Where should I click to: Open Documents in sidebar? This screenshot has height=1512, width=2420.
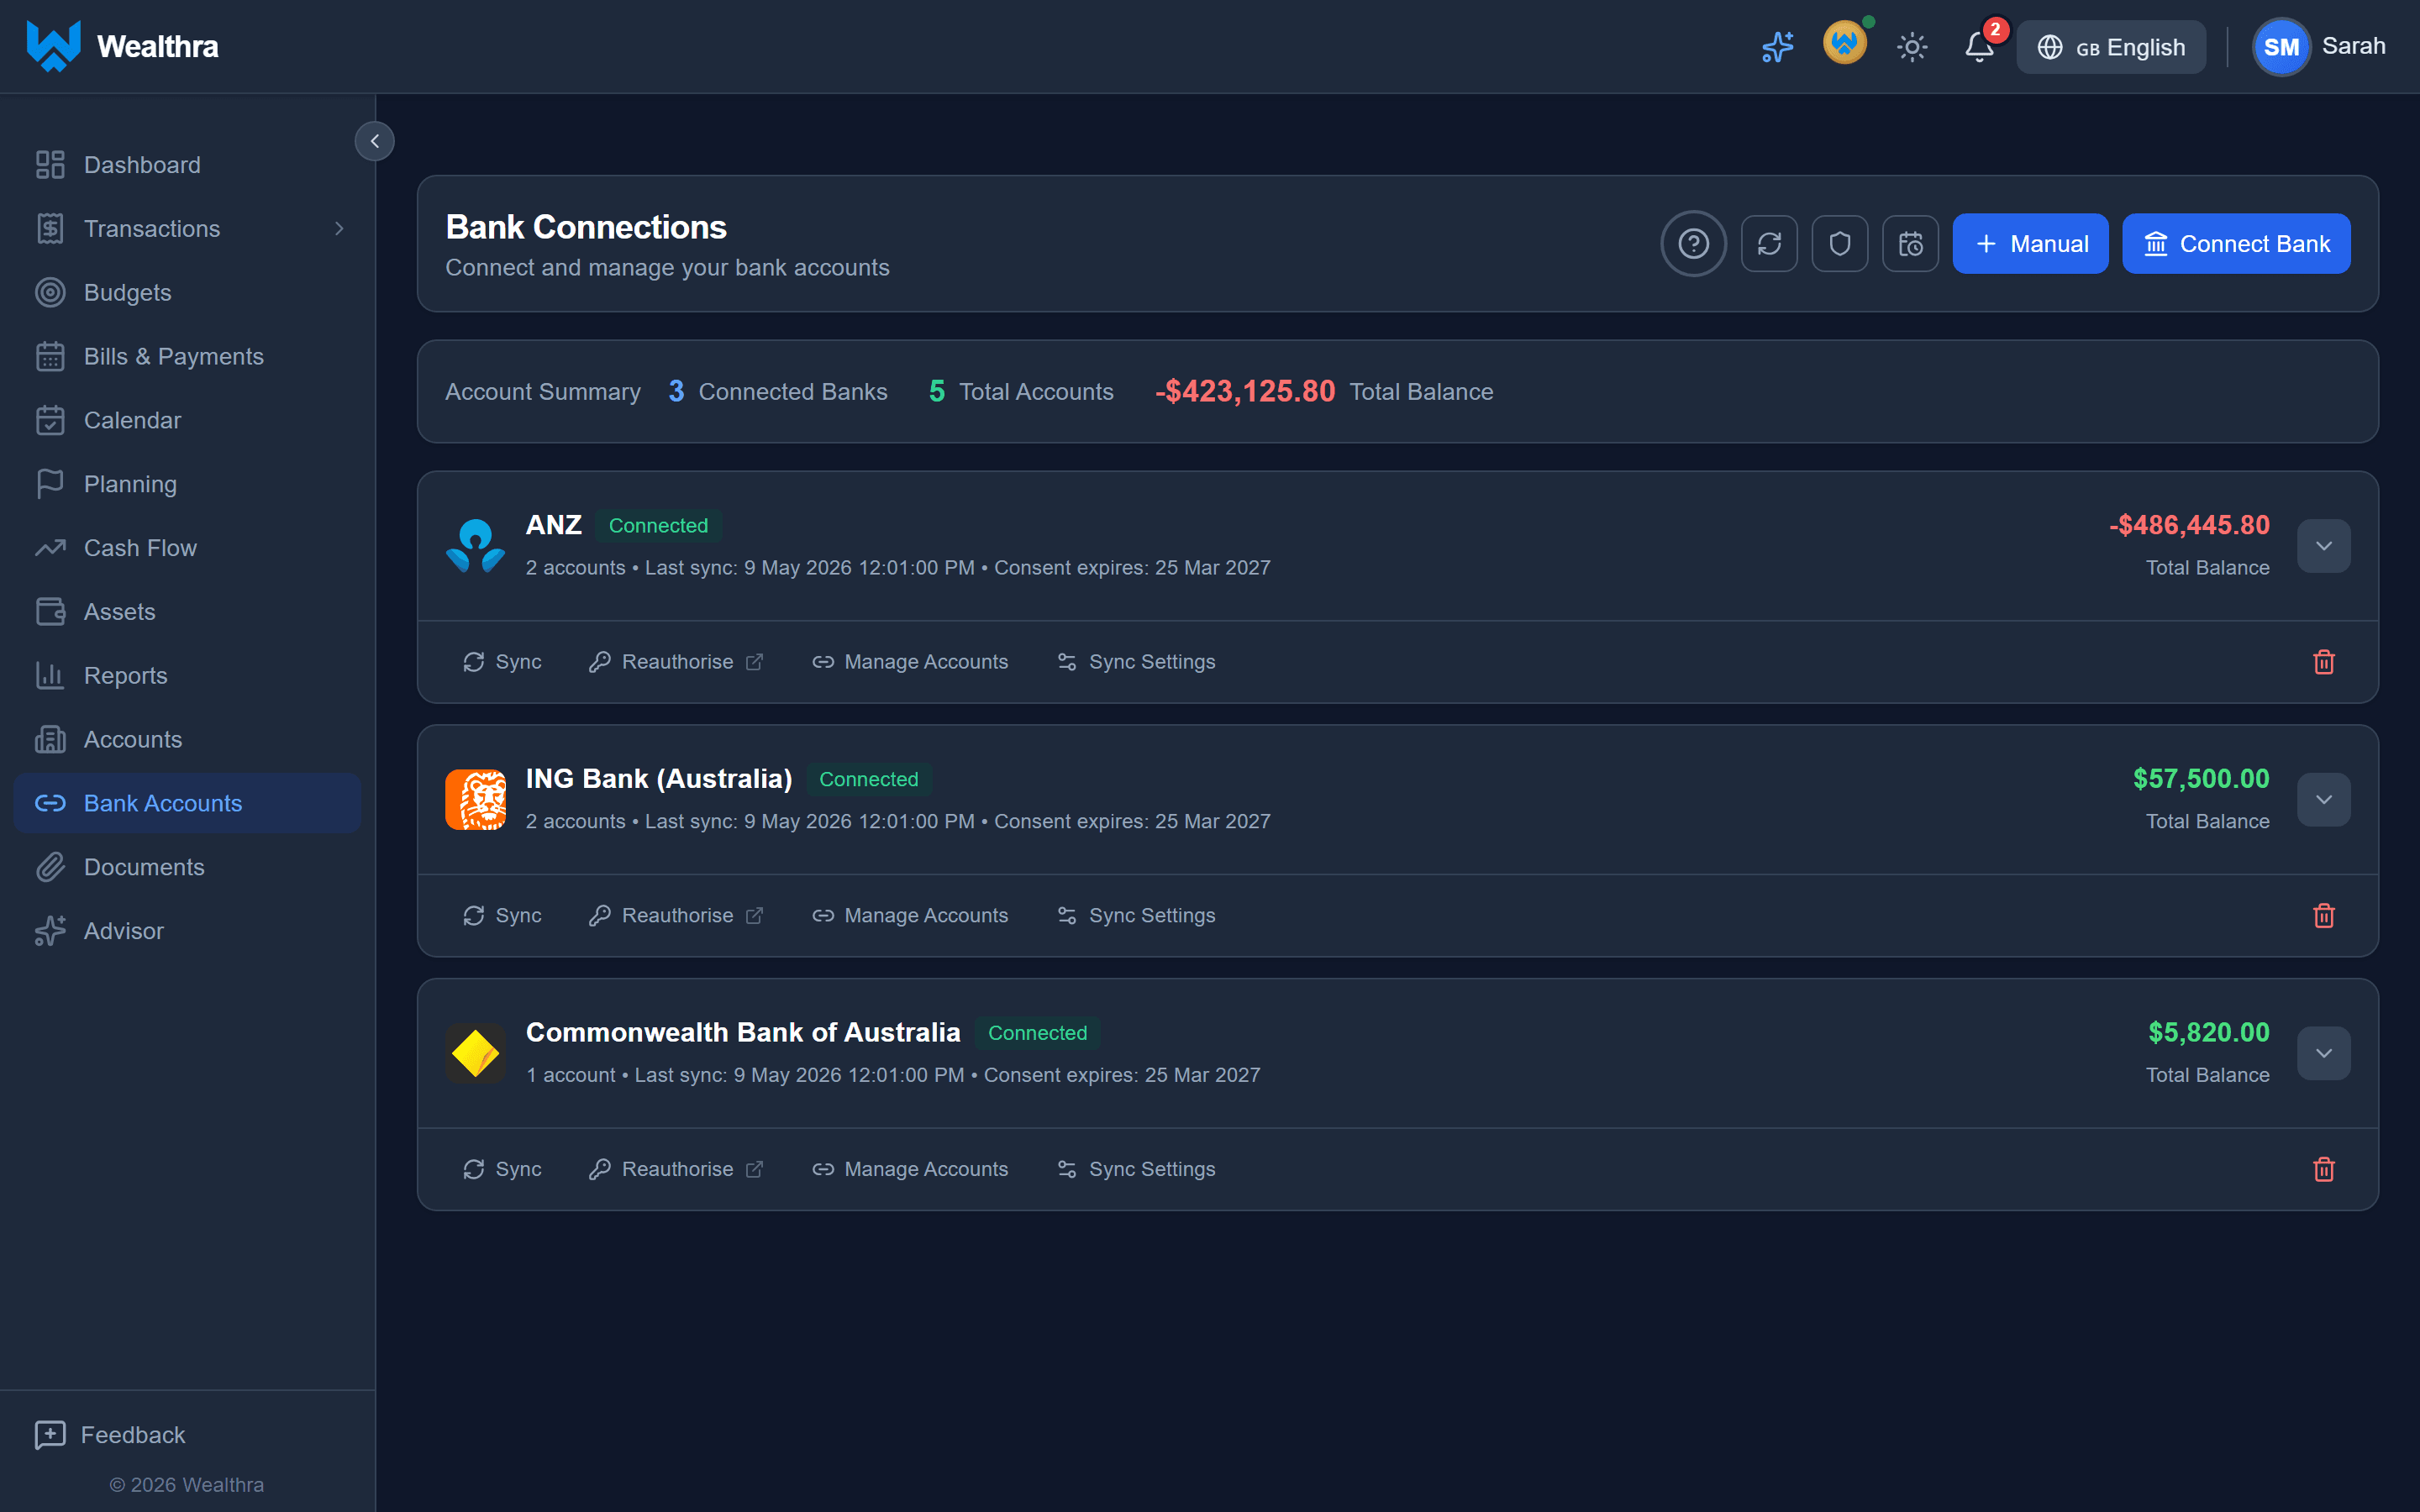[187, 867]
